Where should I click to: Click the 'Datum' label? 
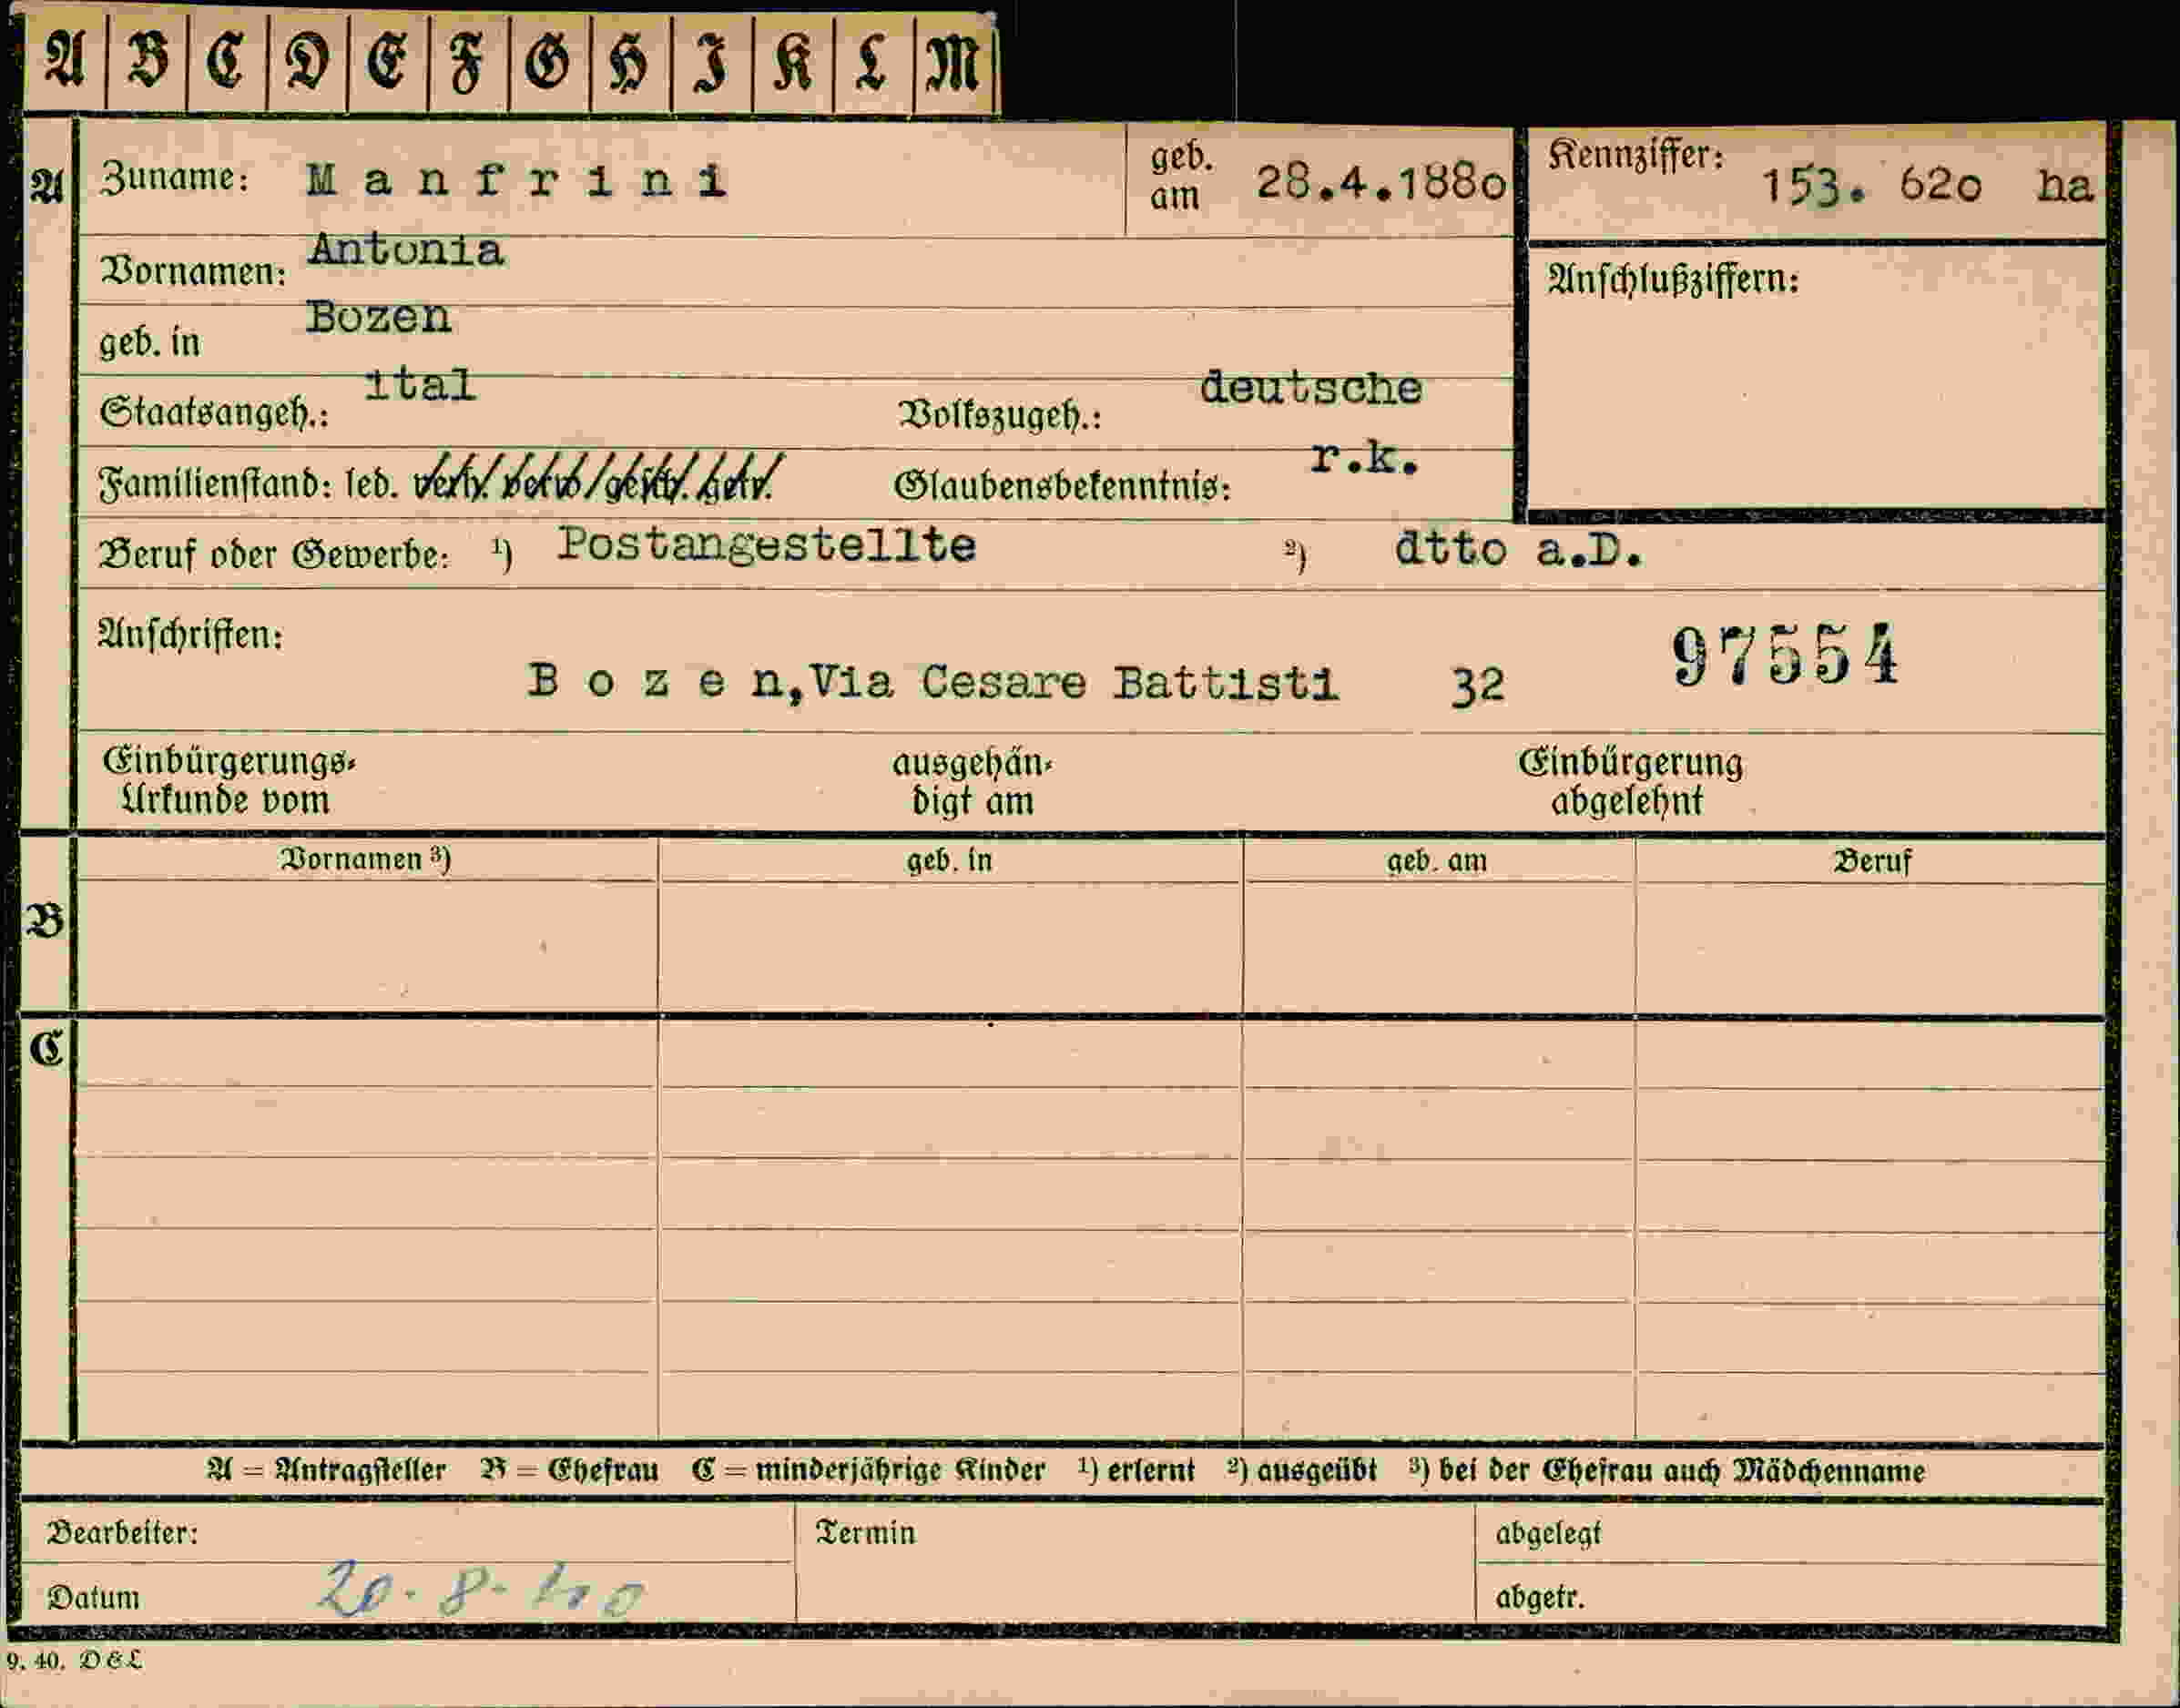tap(93, 1597)
